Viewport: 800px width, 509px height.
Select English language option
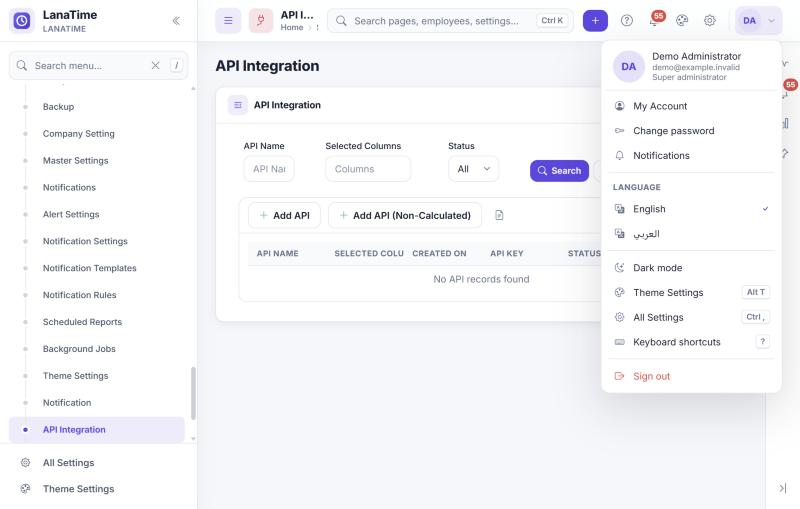tap(691, 209)
